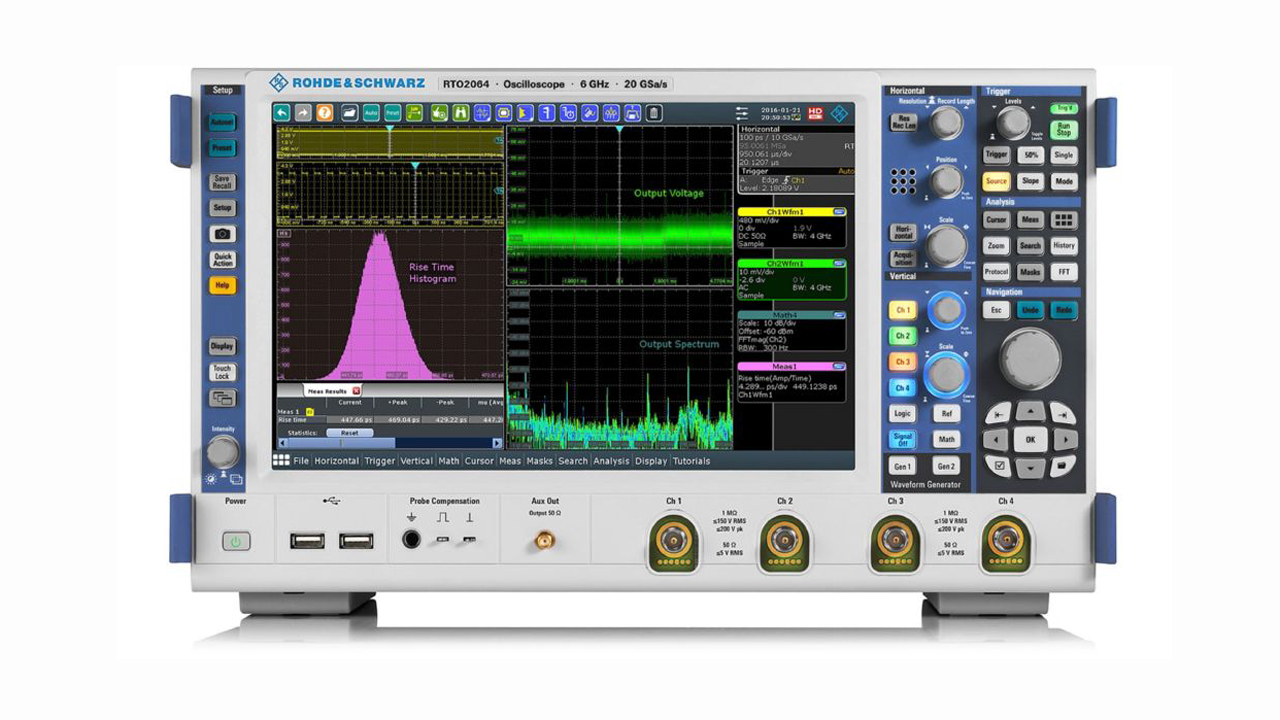Open help via the orange question-mark icon

coord(325,114)
